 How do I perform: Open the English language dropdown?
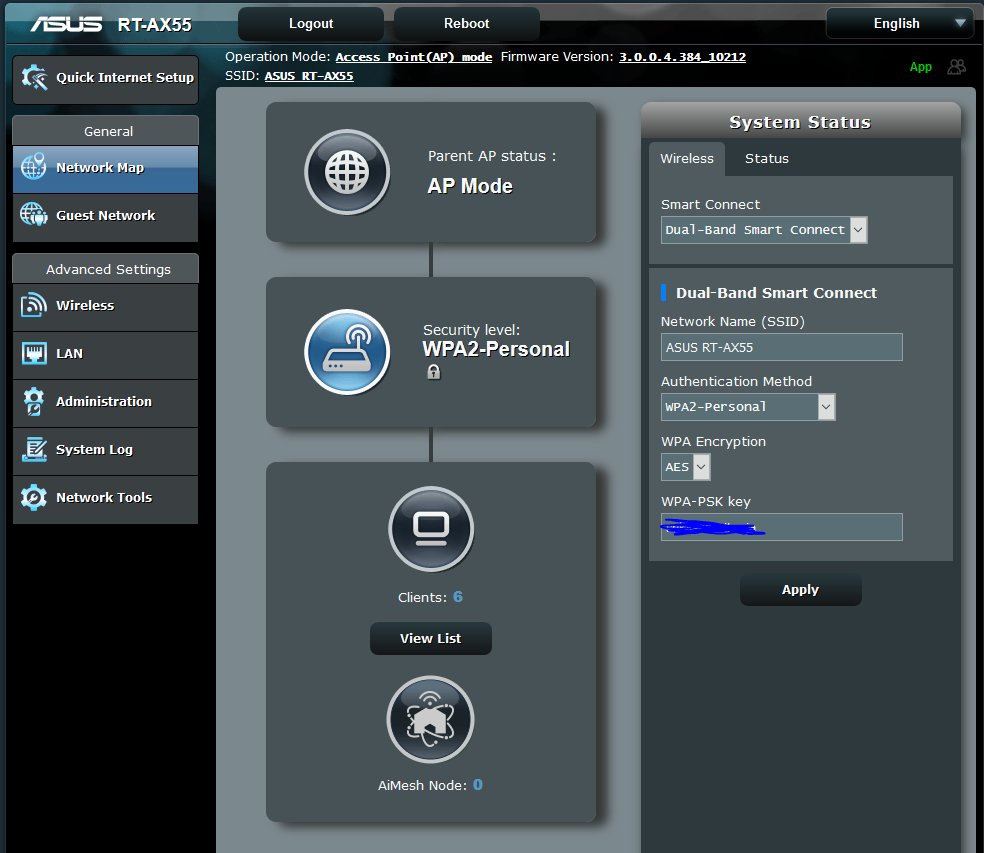900,23
